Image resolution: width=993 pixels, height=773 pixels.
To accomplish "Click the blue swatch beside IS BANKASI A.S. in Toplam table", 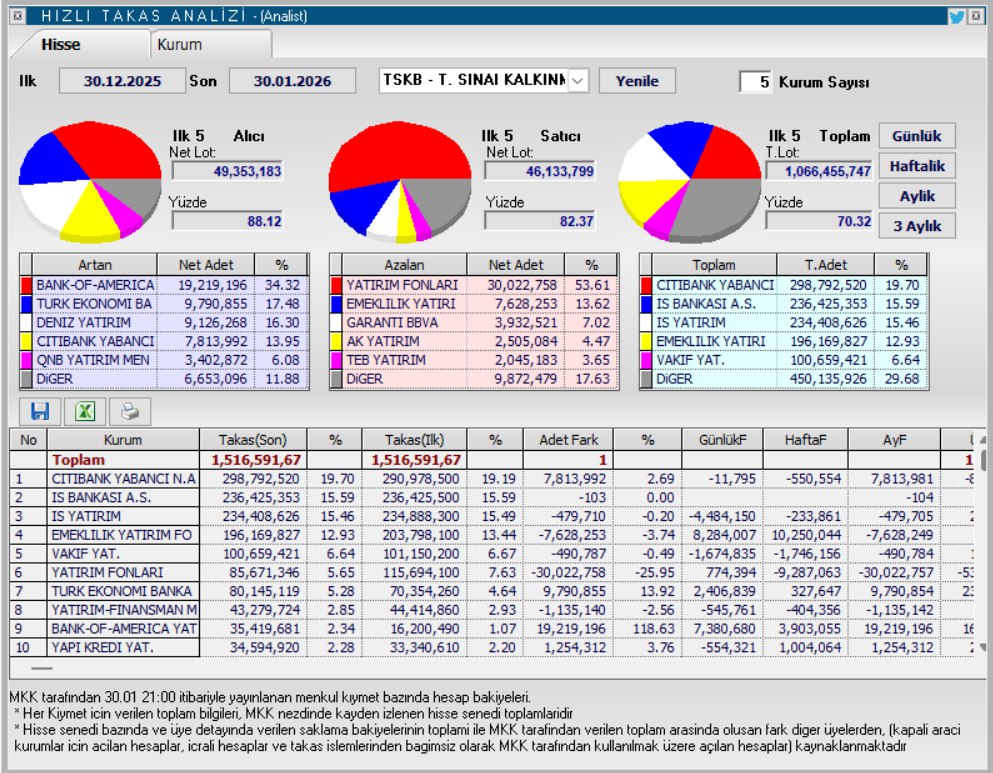I will coord(646,304).
